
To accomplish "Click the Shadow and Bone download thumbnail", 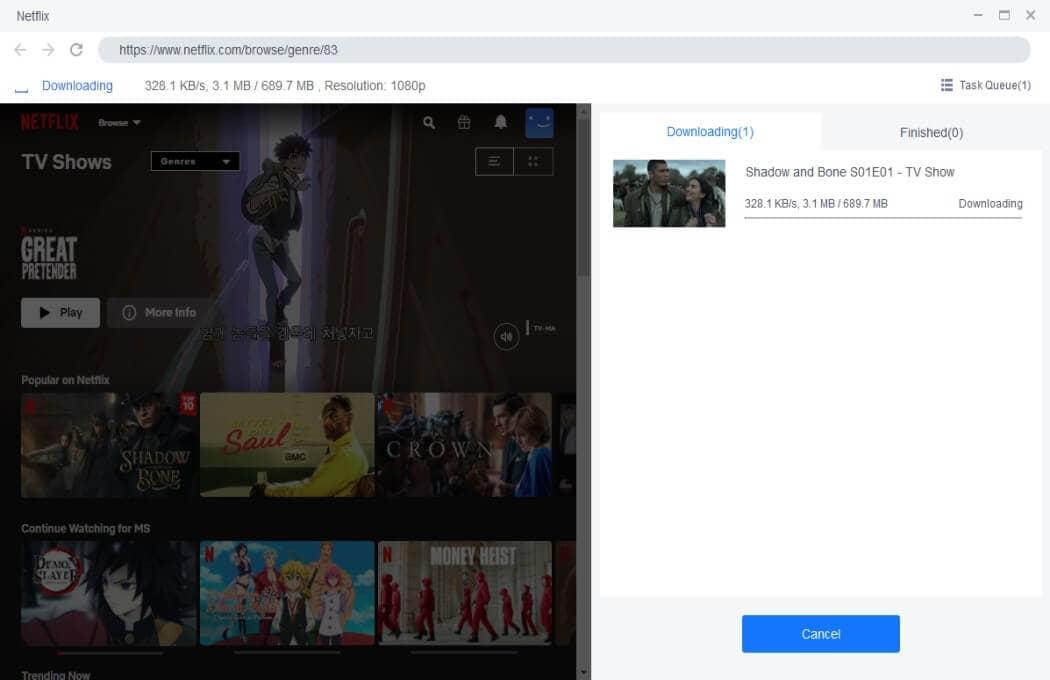I will point(669,193).
